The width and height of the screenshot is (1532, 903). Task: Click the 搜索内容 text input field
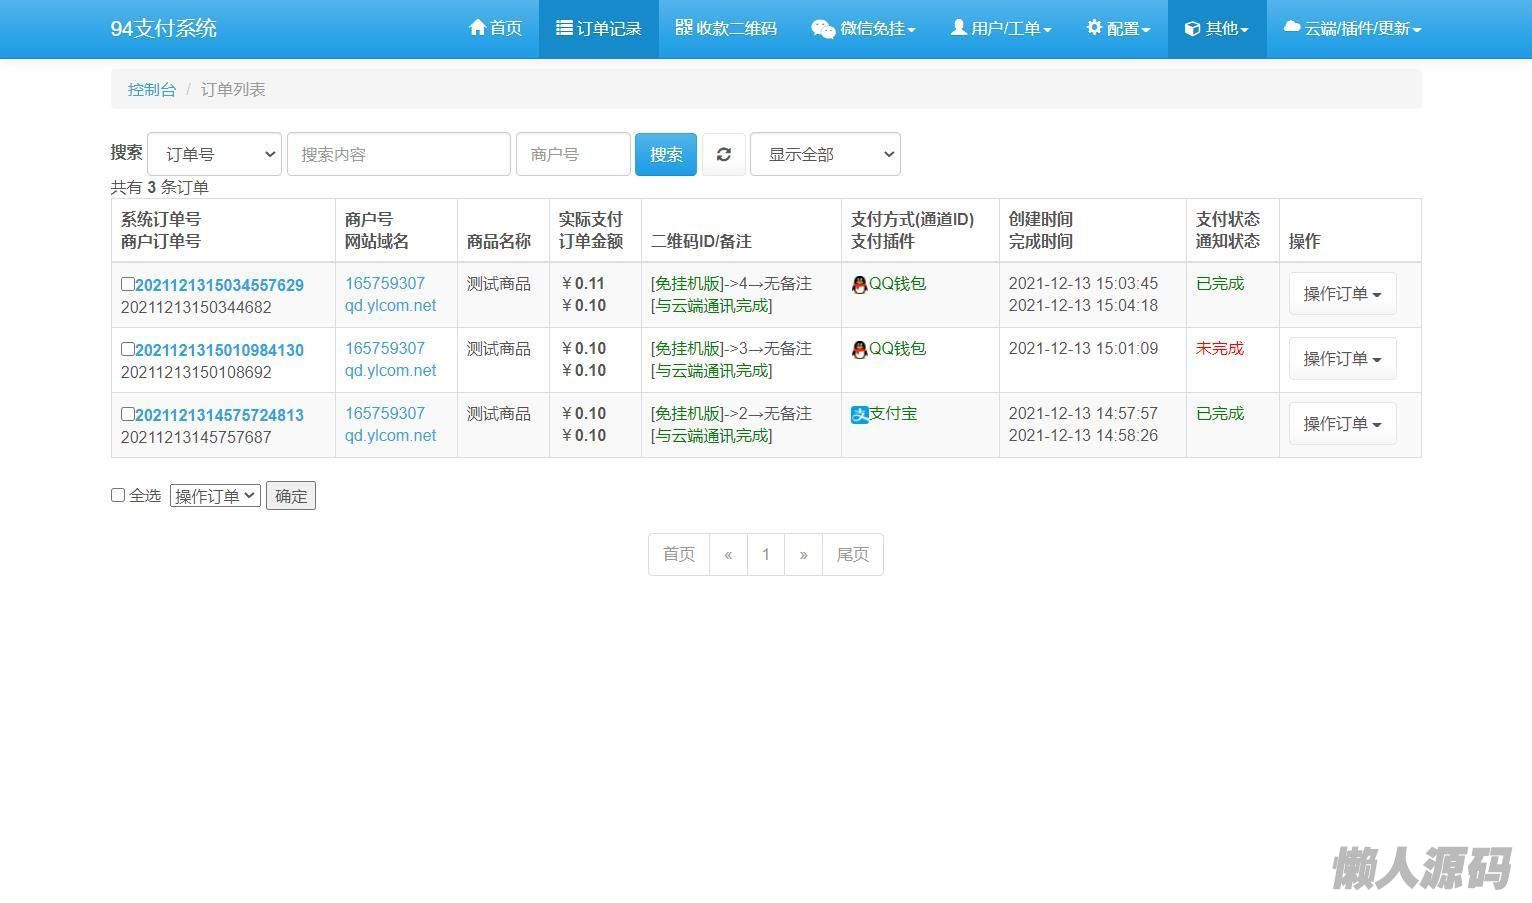point(398,154)
